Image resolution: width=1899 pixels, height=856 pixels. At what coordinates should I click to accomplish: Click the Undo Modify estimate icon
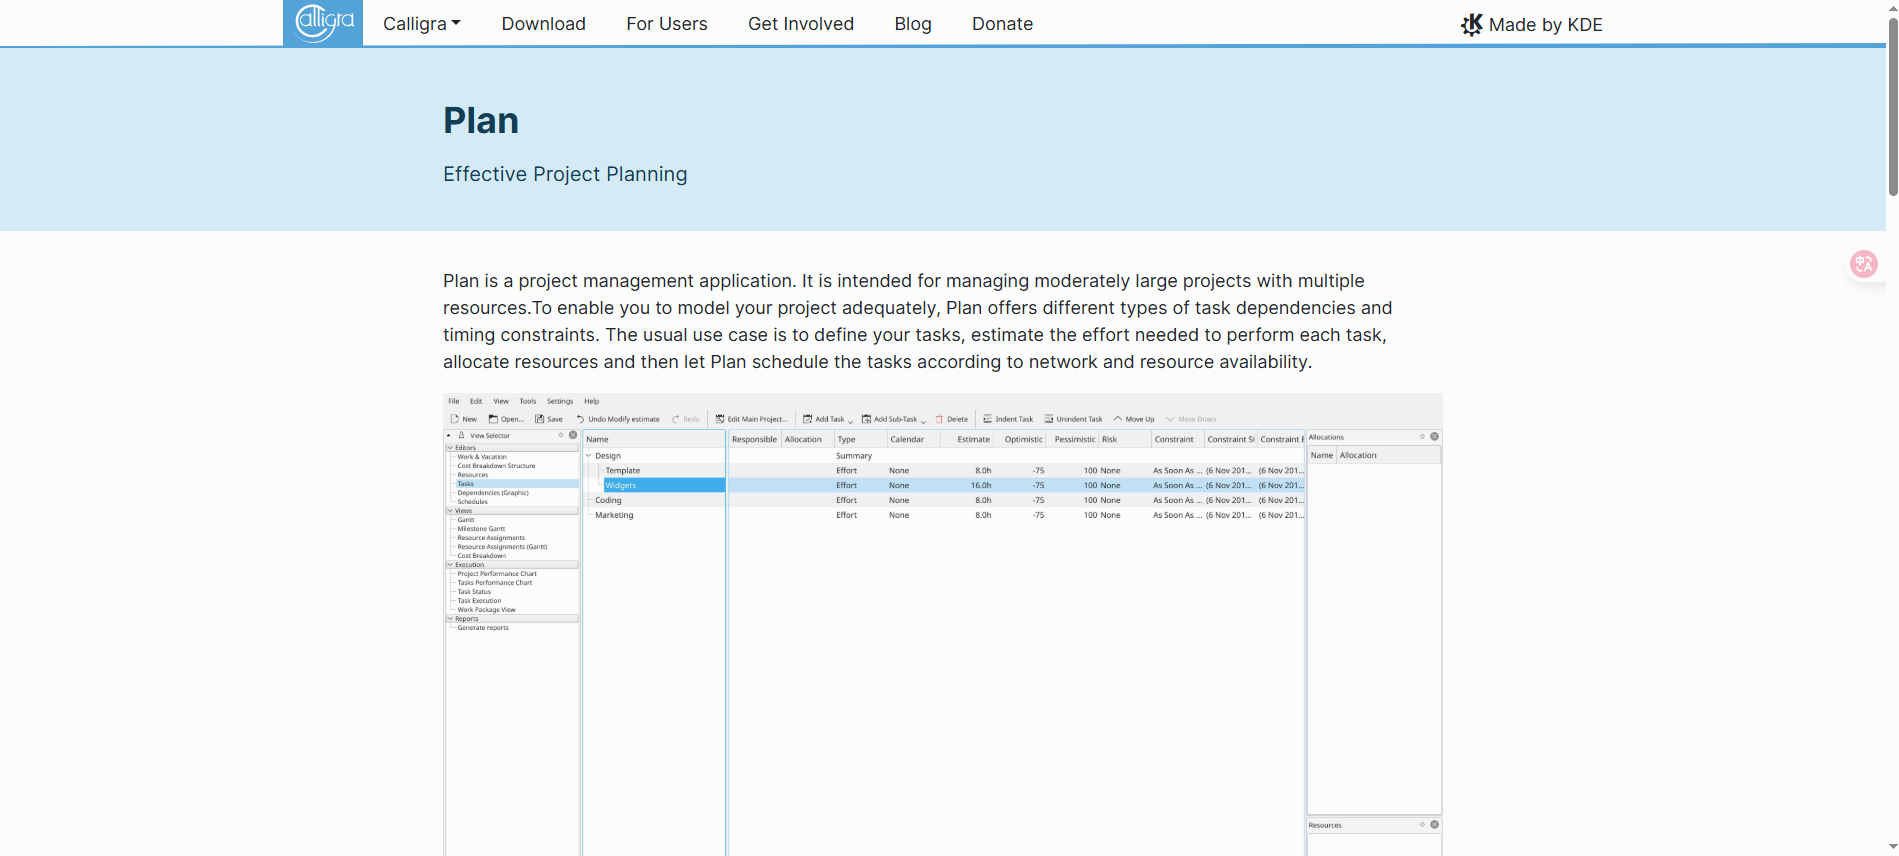coord(580,419)
